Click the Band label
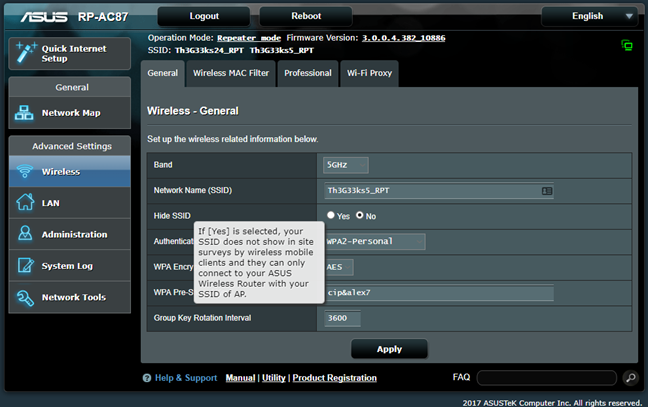 (x=163, y=164)
